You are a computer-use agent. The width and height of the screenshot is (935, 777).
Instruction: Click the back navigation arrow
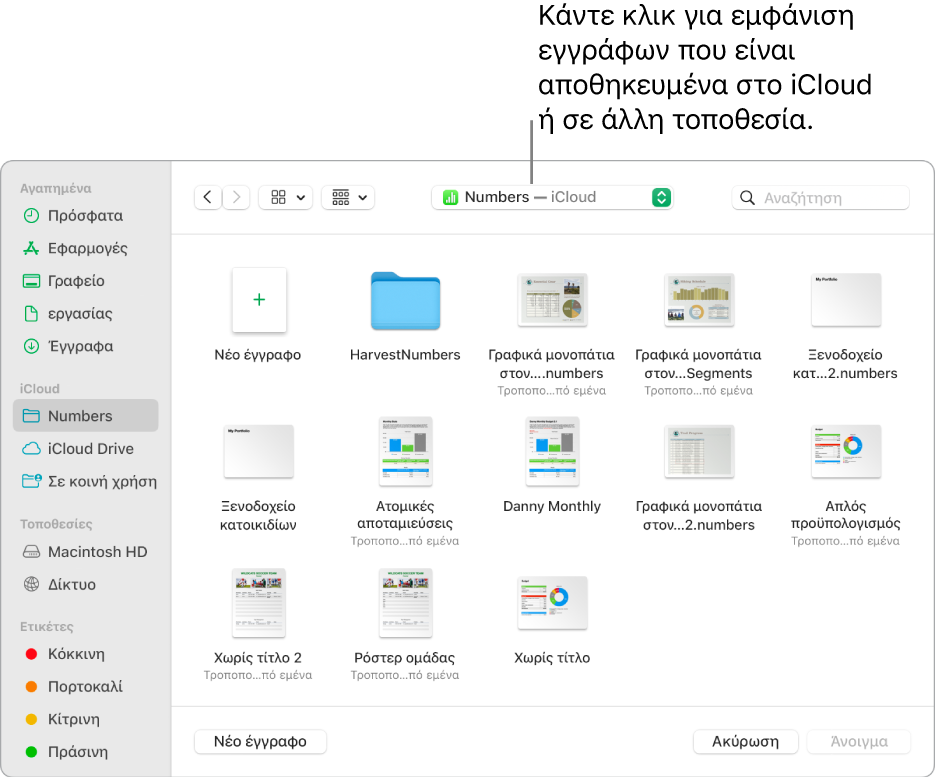pos(208,197)
